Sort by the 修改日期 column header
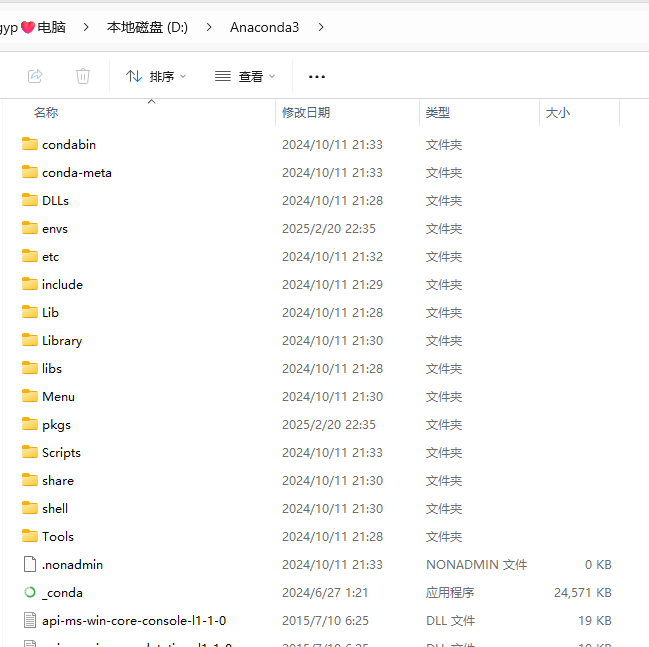649x647 pixels. [x=306, y=113]
